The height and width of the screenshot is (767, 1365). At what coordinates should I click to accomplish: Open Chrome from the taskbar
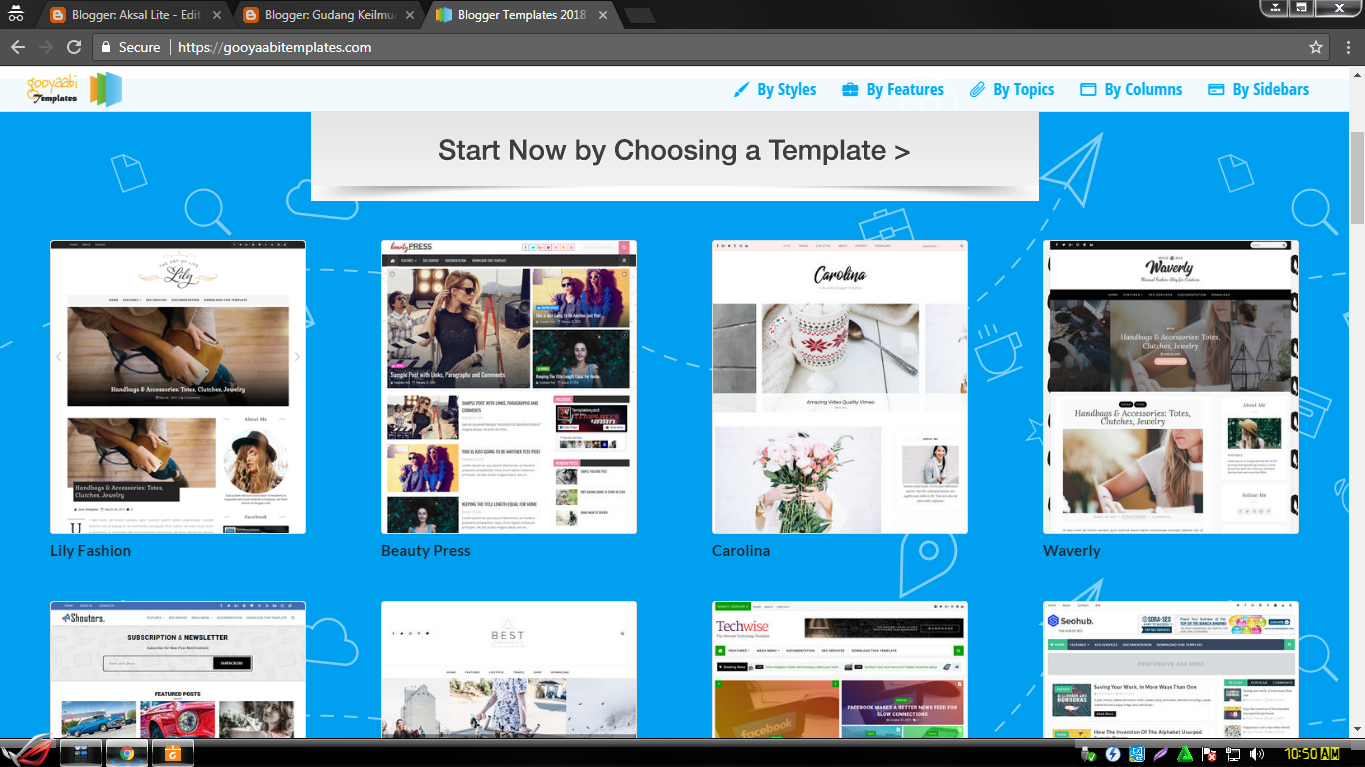coord(126,753)
